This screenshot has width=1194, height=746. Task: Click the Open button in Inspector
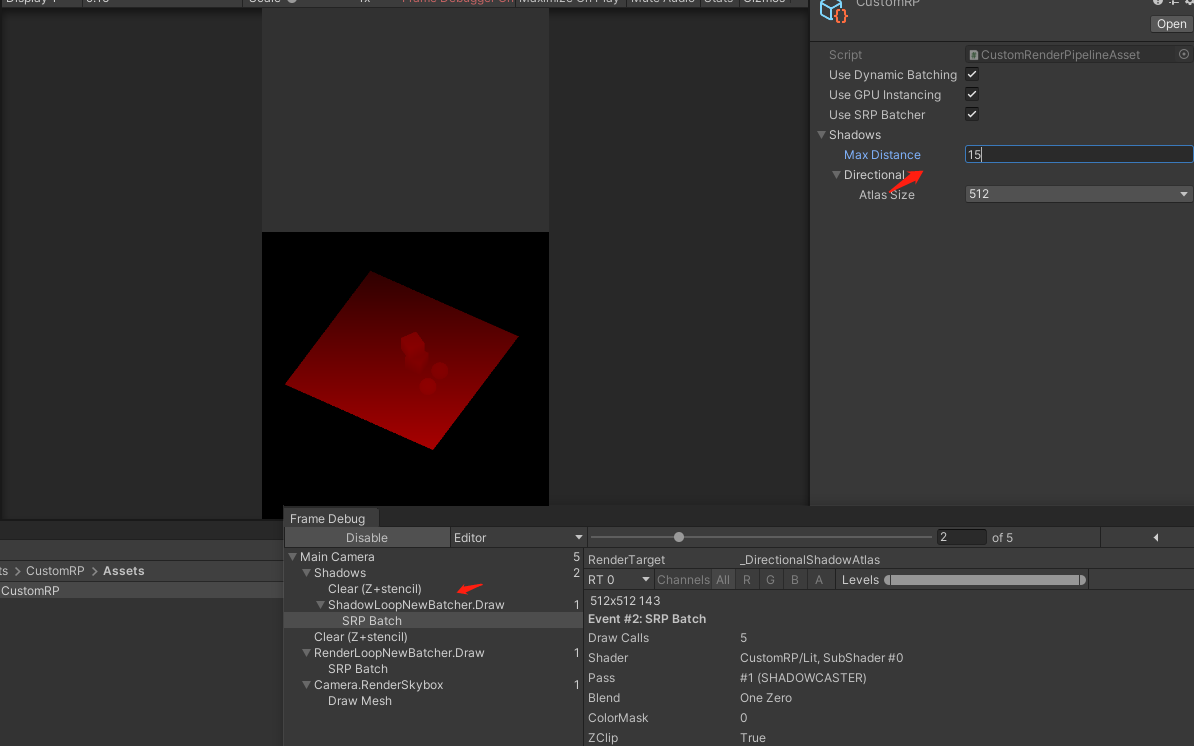pyautogui.click(x=1171, y=24)
